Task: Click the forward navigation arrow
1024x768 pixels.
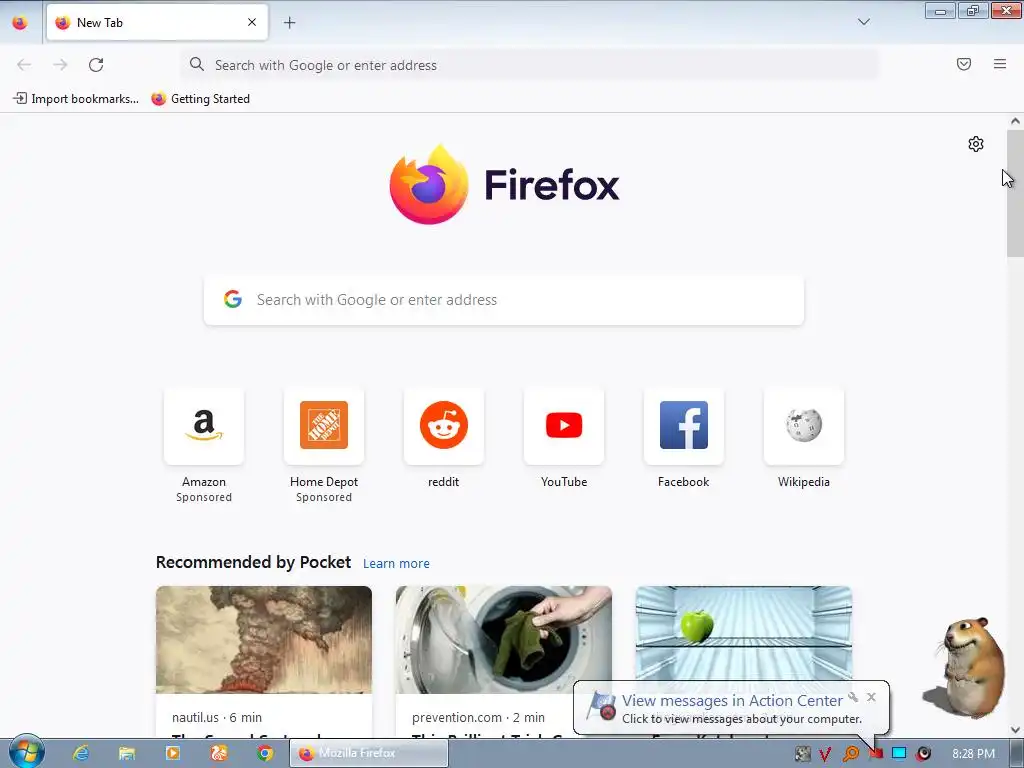Action: coord(60,65)
